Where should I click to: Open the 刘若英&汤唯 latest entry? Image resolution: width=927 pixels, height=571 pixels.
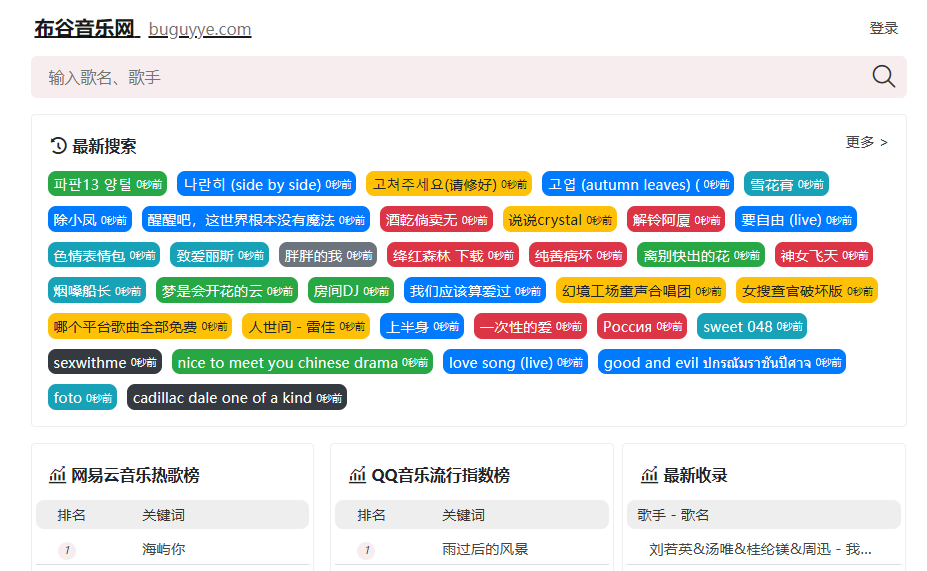point(760,549)
